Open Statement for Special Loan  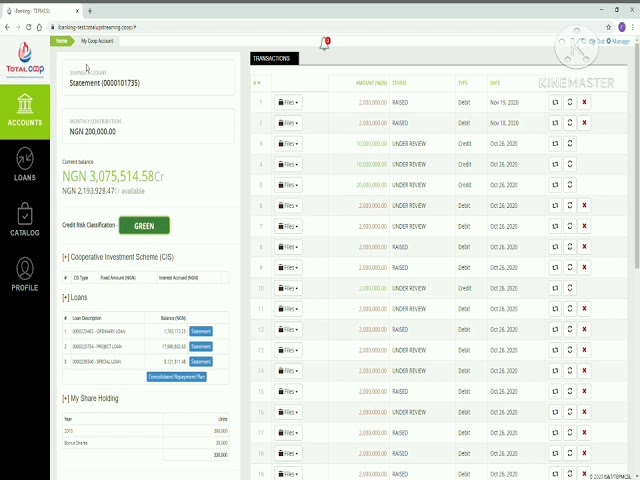(x=201, y=362)
